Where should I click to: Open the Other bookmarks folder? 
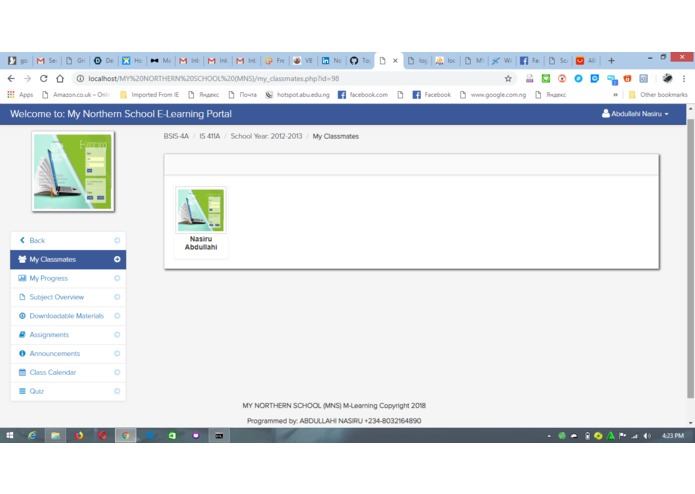658,95
